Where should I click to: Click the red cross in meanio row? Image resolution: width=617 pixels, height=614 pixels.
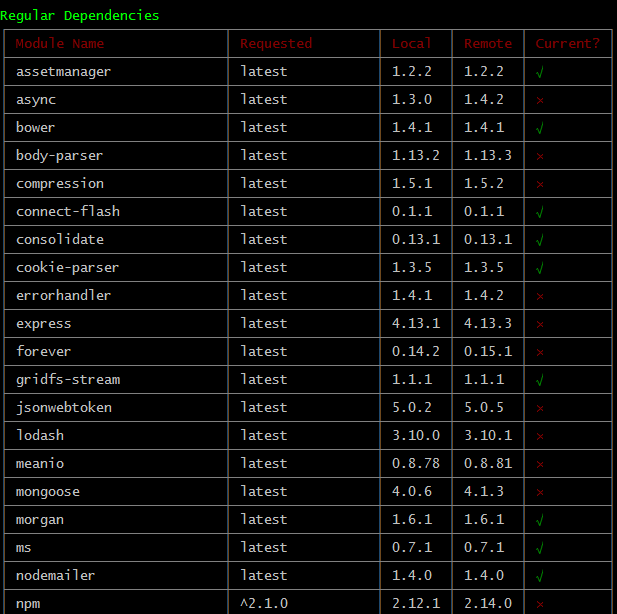coord(540,464)
